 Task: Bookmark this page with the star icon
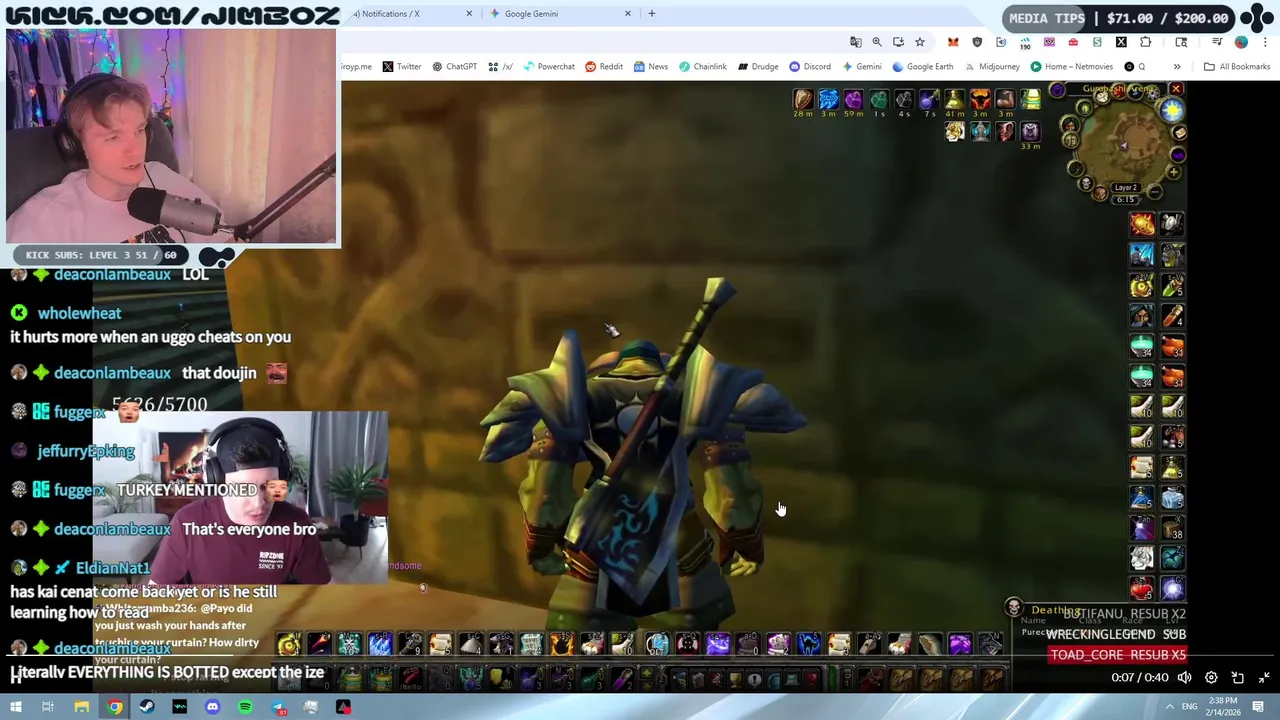pyautogui.click(x=920, y=42)
